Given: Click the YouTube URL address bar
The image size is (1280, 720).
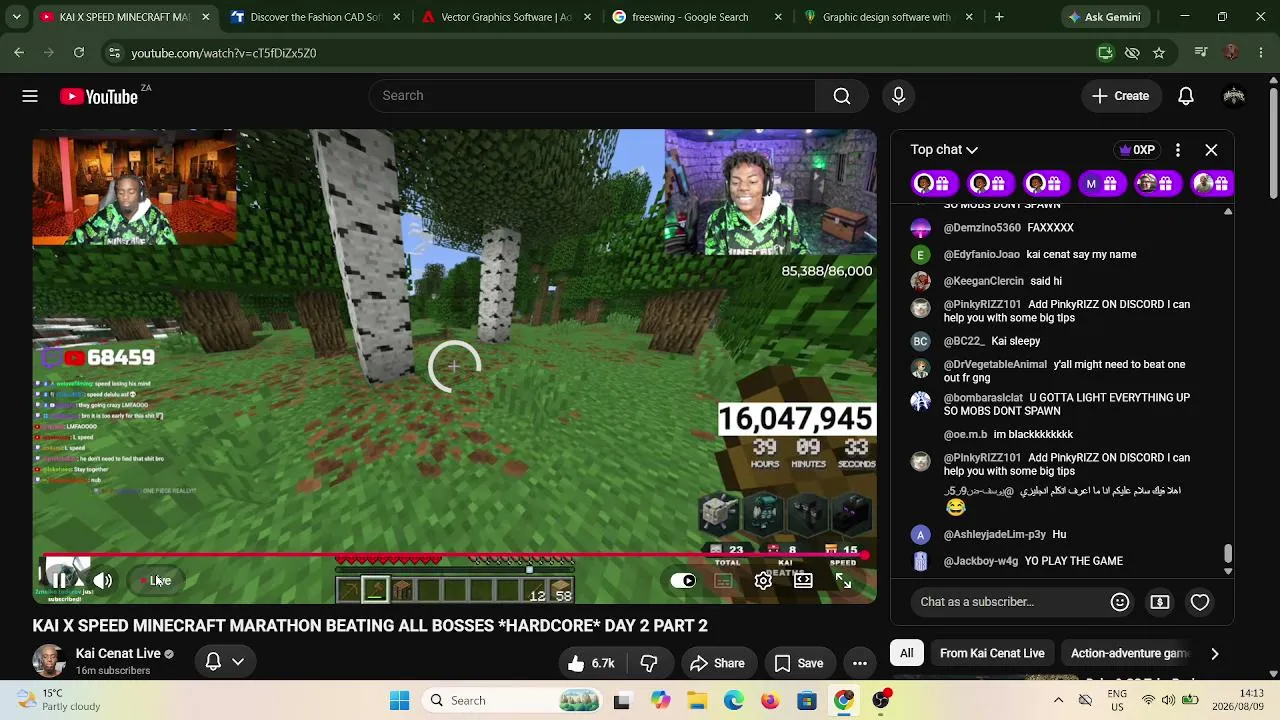Looking at the screenshot, I should 600,53.
